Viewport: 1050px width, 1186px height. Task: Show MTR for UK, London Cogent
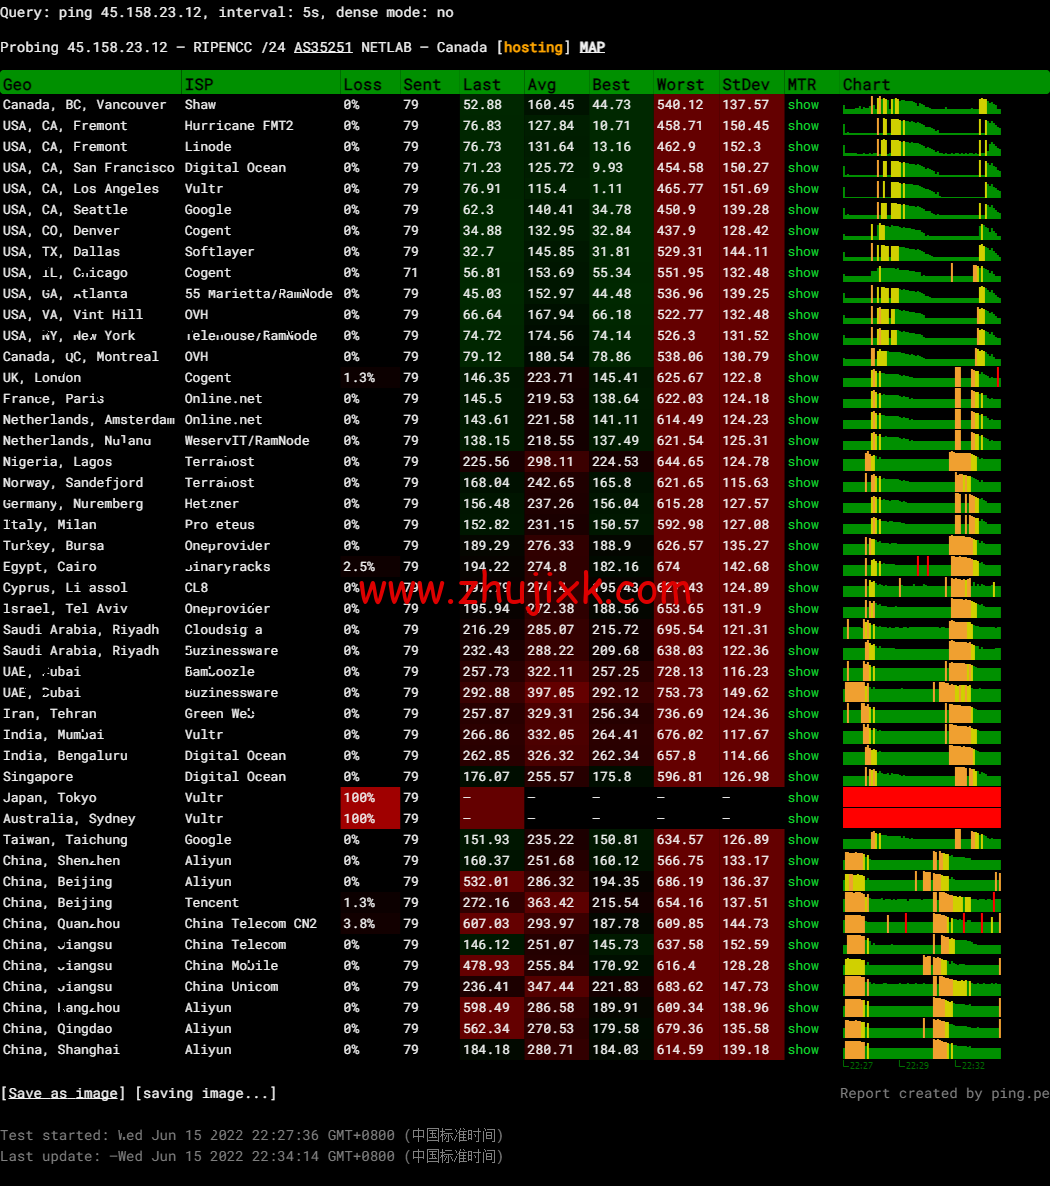(803, 378)
